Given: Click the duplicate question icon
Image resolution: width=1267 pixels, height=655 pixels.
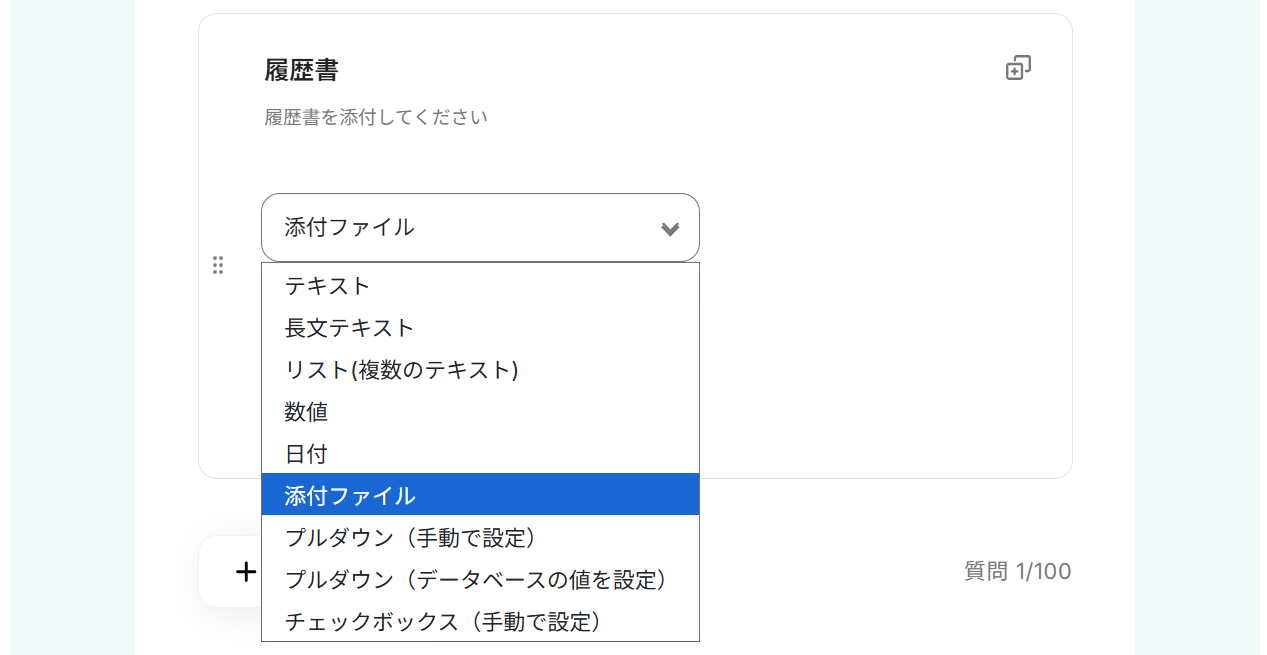Looking at the screenshot, I should [x=1018, y=68].
